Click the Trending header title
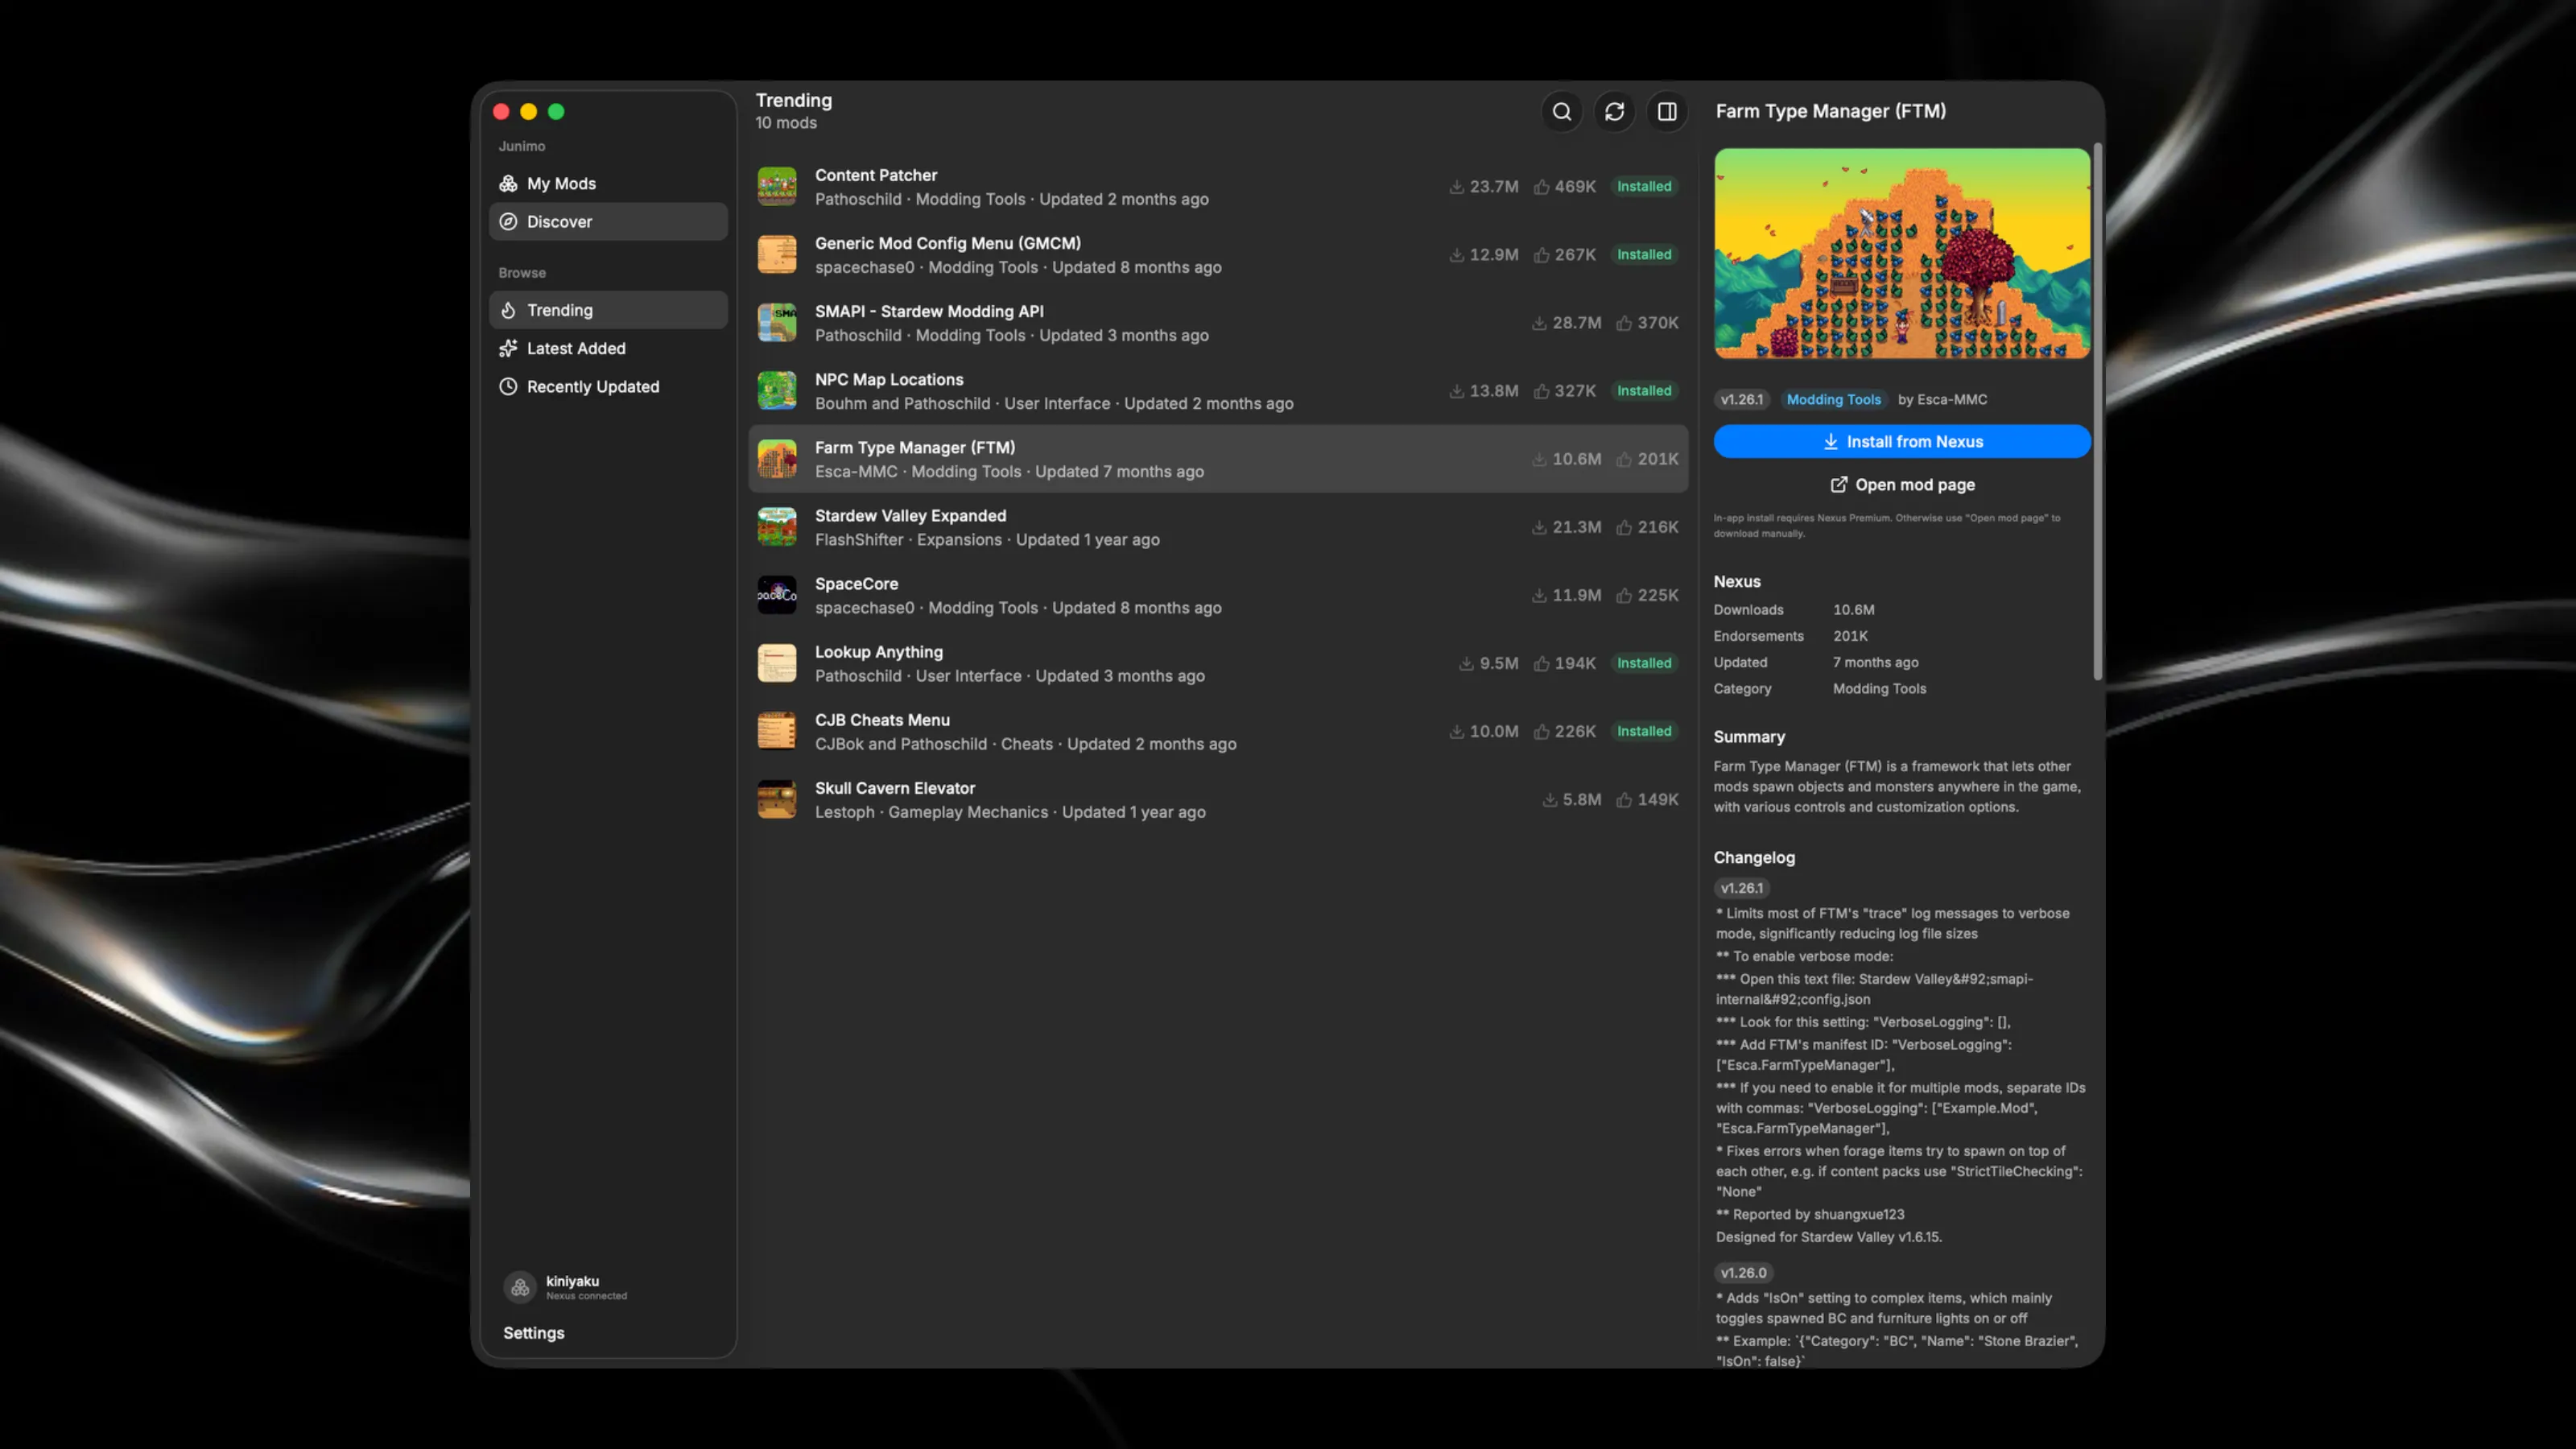2576x1449 pixels. (793, 100)
